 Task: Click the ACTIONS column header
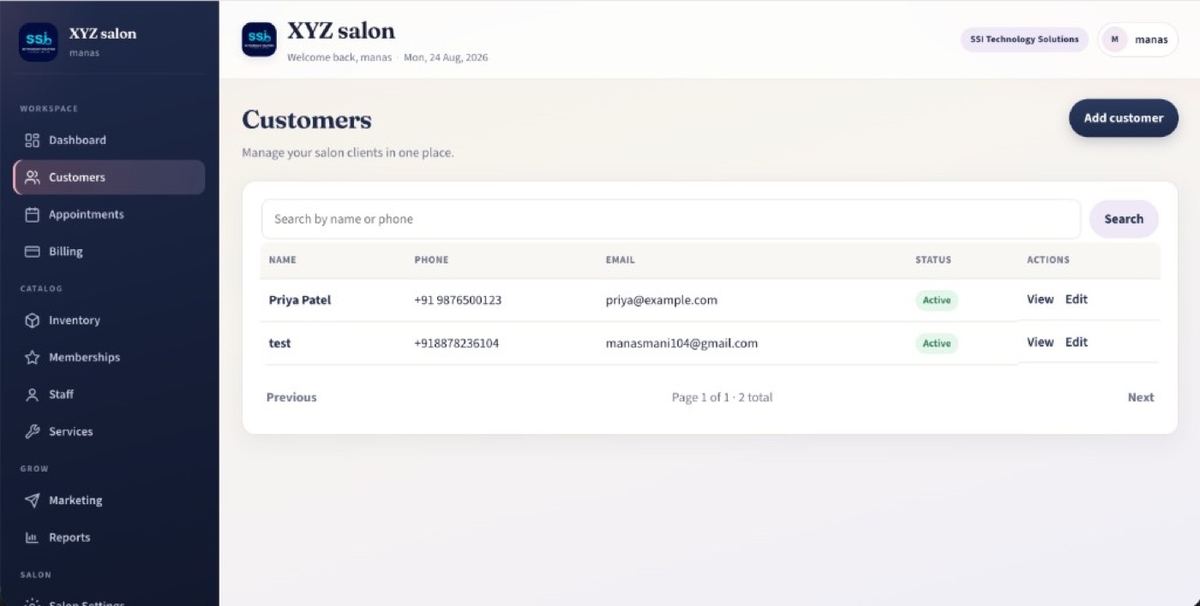coord(1048,260)
